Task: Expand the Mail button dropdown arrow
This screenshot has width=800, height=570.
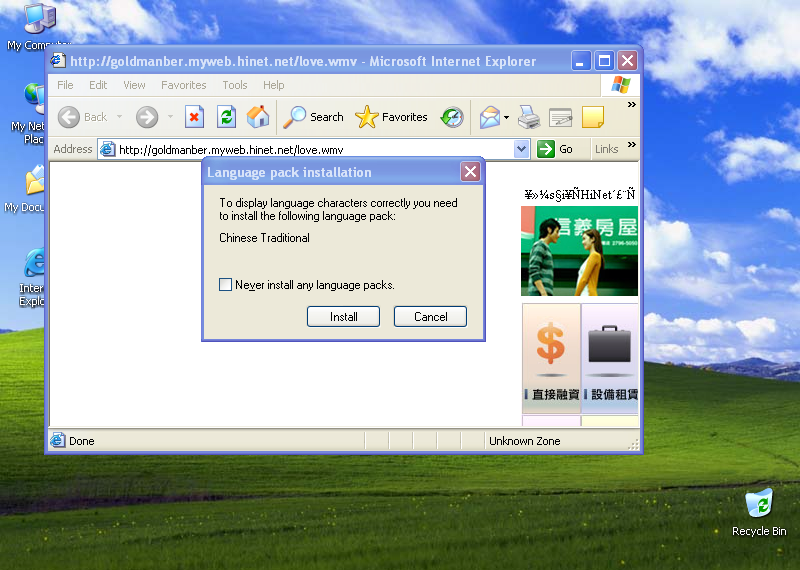Action: 506,117
